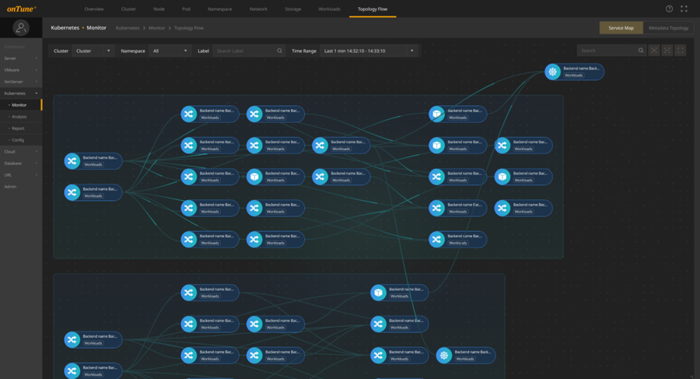Screen dimensions: 700x379
Task: Click the rightmost view icon beside the Search box
Action: [x=680, y=50]
